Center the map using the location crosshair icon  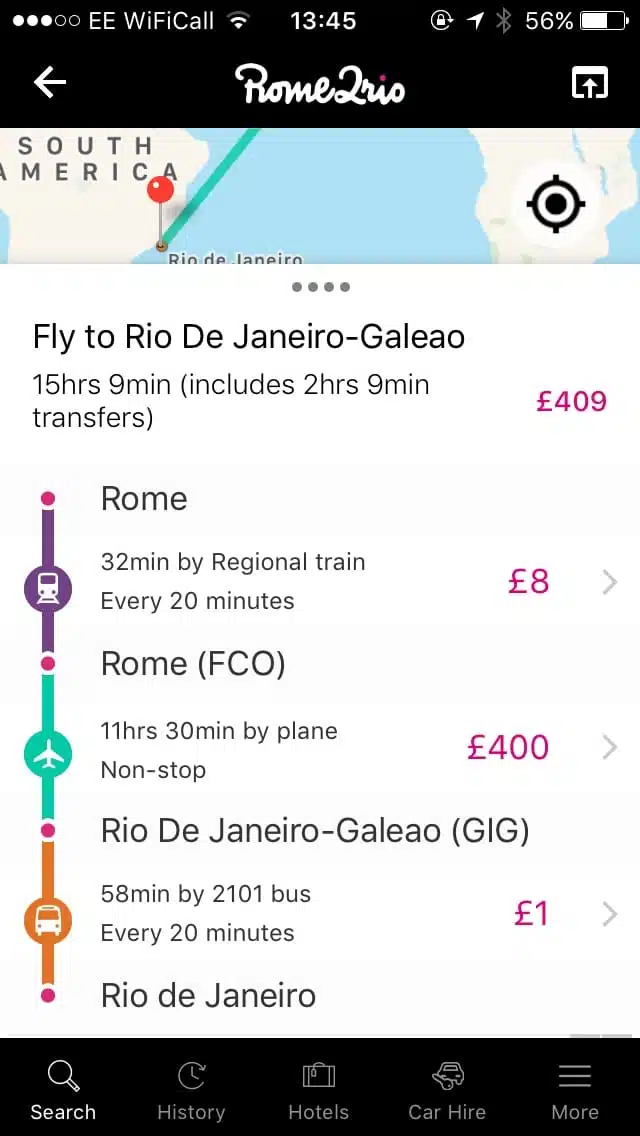click(x=556, y=203)
